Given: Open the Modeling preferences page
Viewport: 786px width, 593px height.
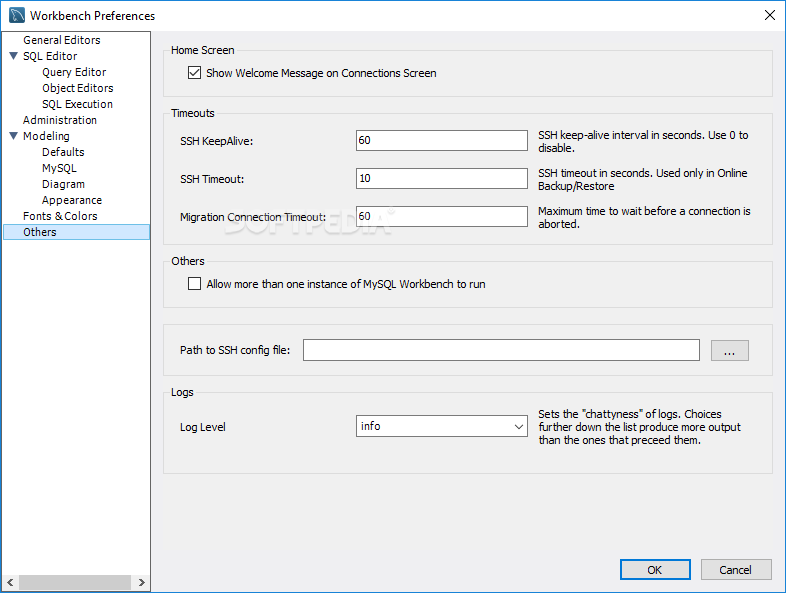Looking at the screenshot, I should pos(46,136).
